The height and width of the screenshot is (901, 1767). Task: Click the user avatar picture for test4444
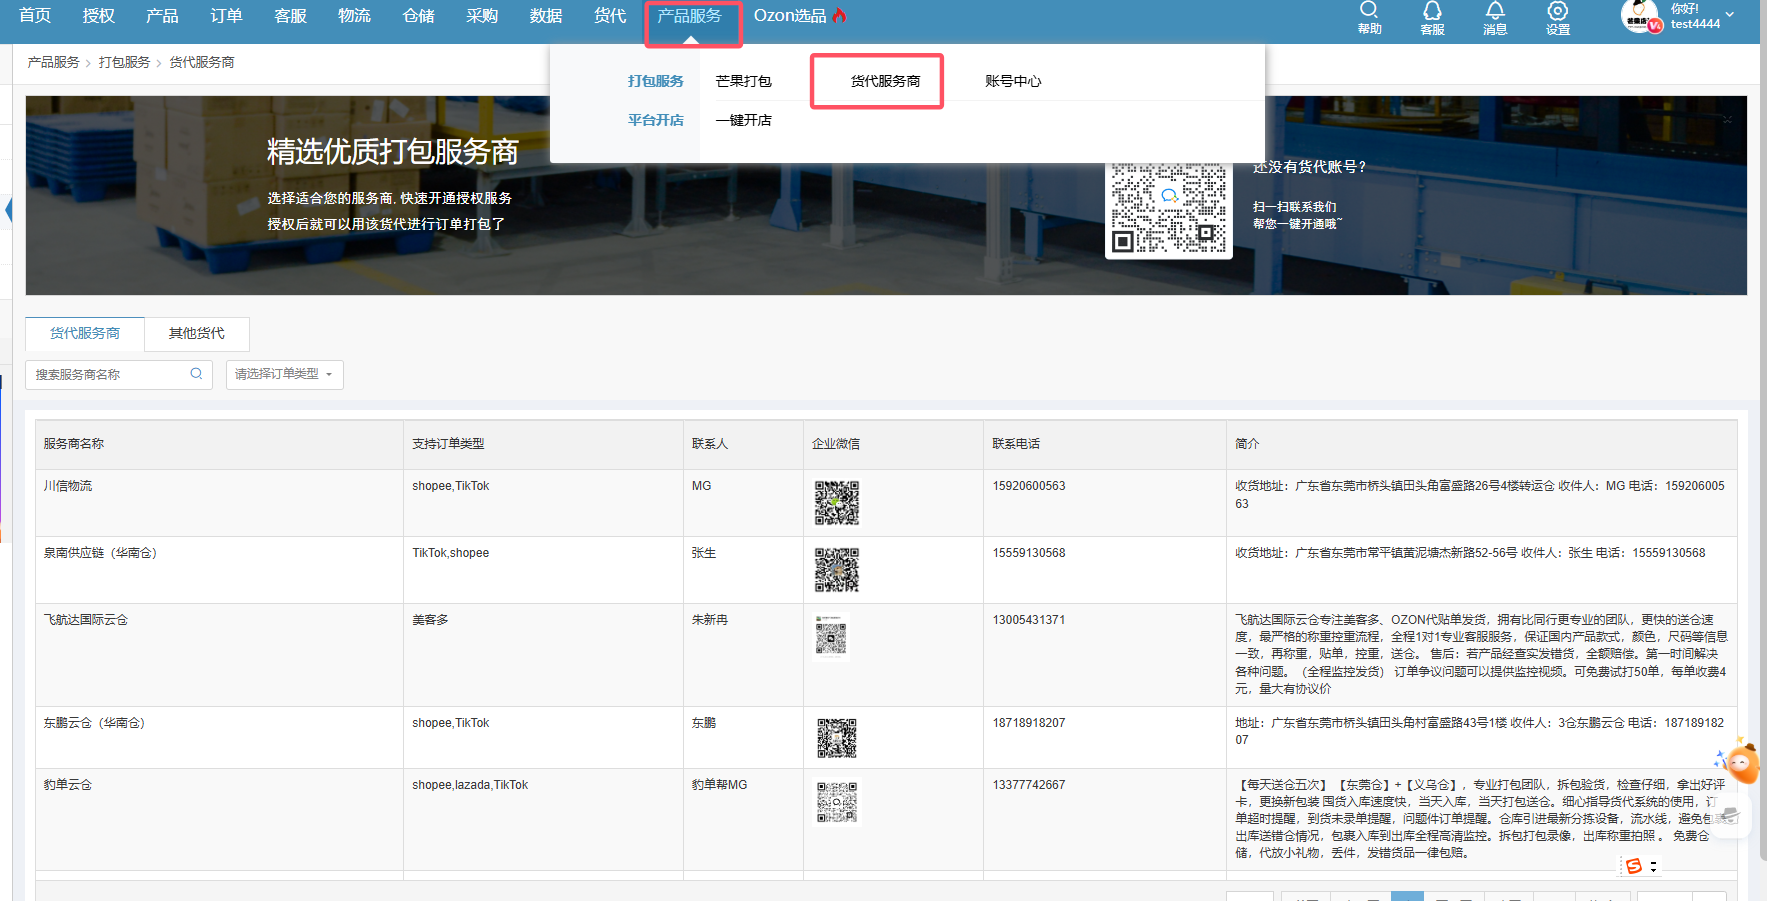tap(1640, 15)
